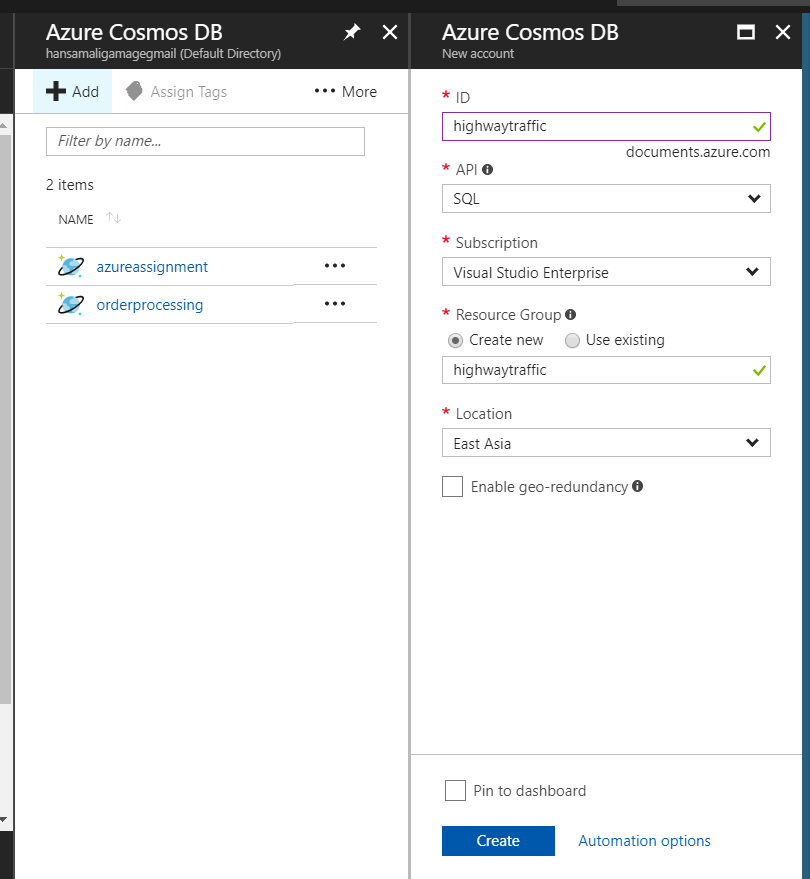Image resolution: width=810 pixels, height=879 pixels.
Task: Open the Location dropdown showing East Asia
Action: [x=606, y=443]
